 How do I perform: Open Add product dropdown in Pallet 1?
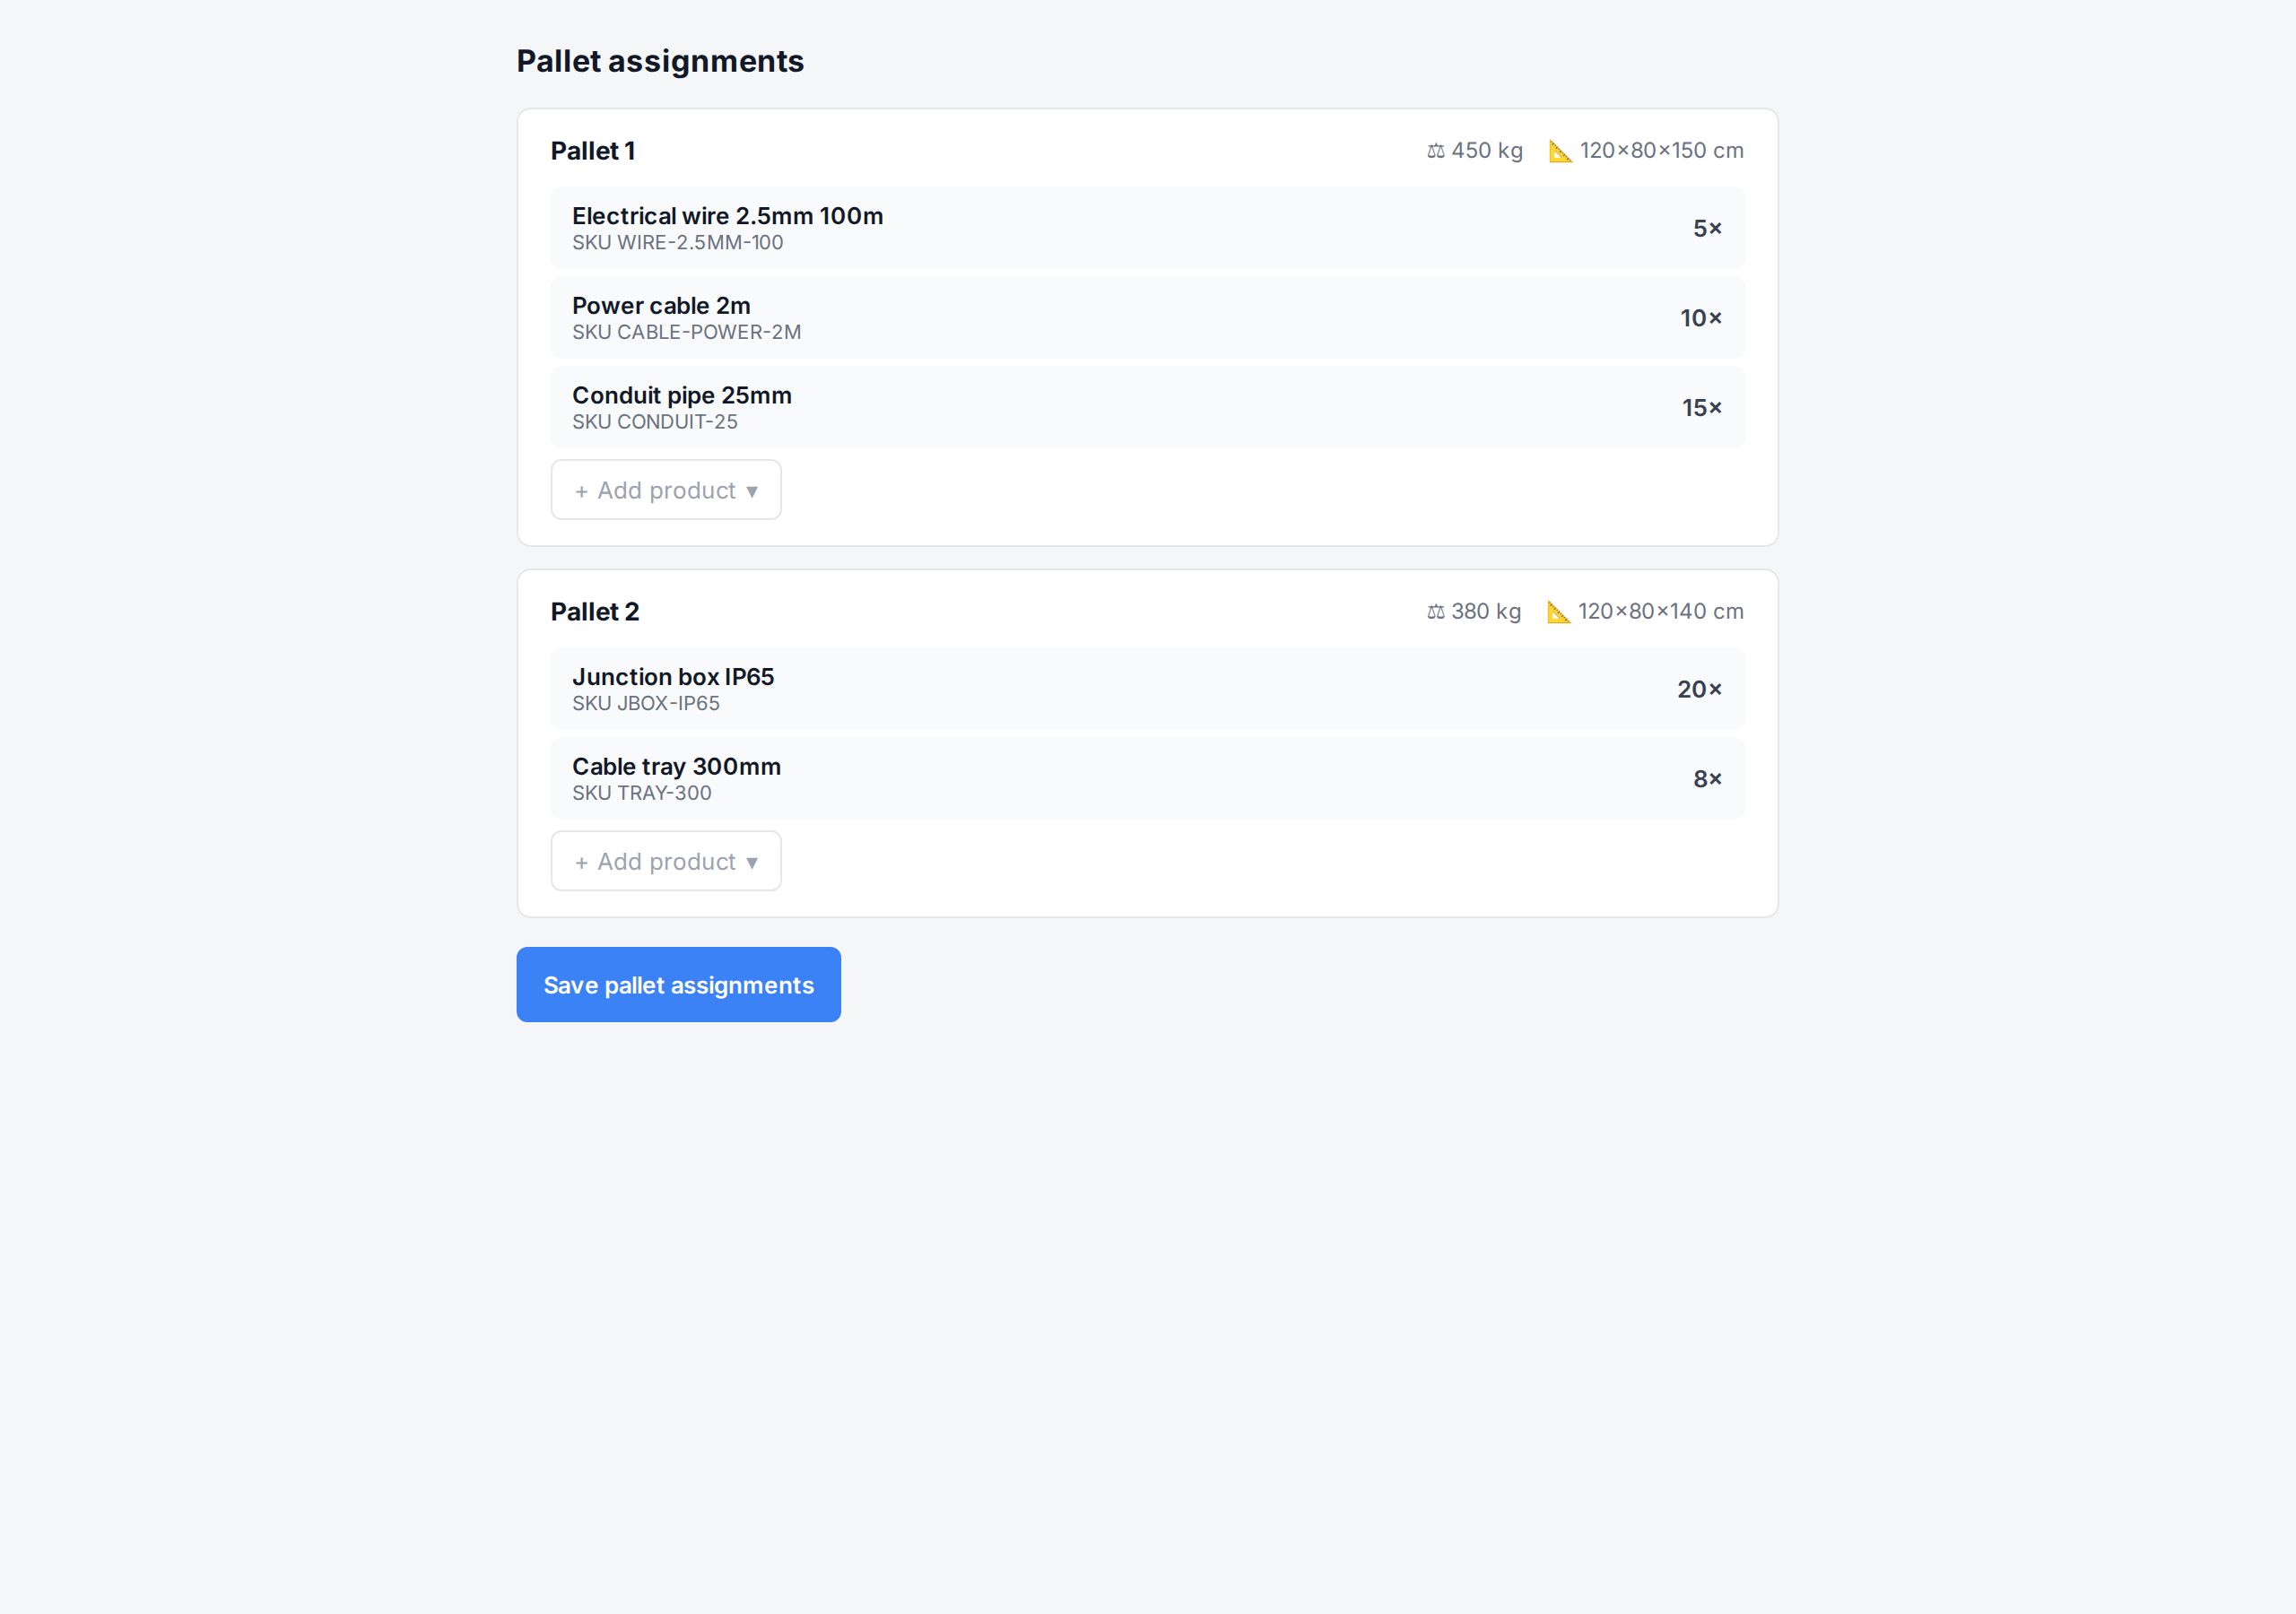click(666, 490)
